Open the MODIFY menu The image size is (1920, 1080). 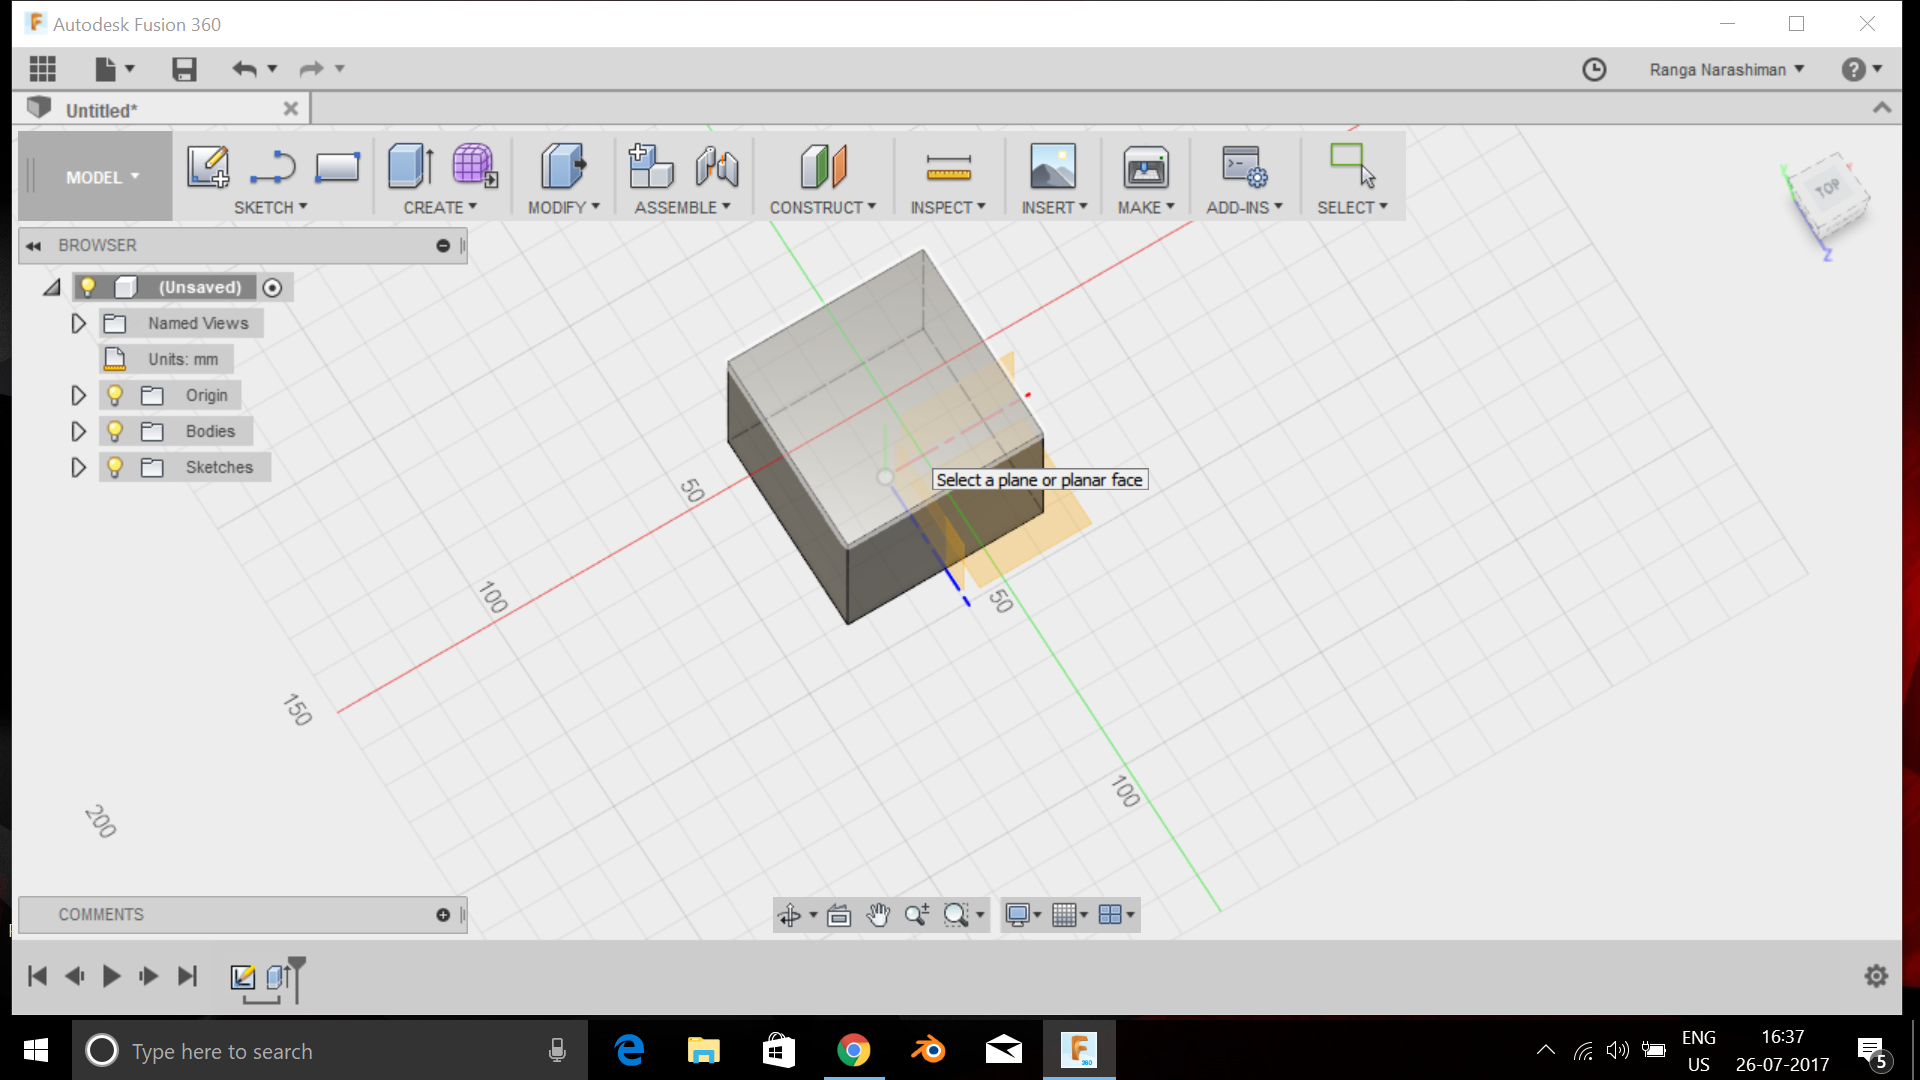click(564, 207)
